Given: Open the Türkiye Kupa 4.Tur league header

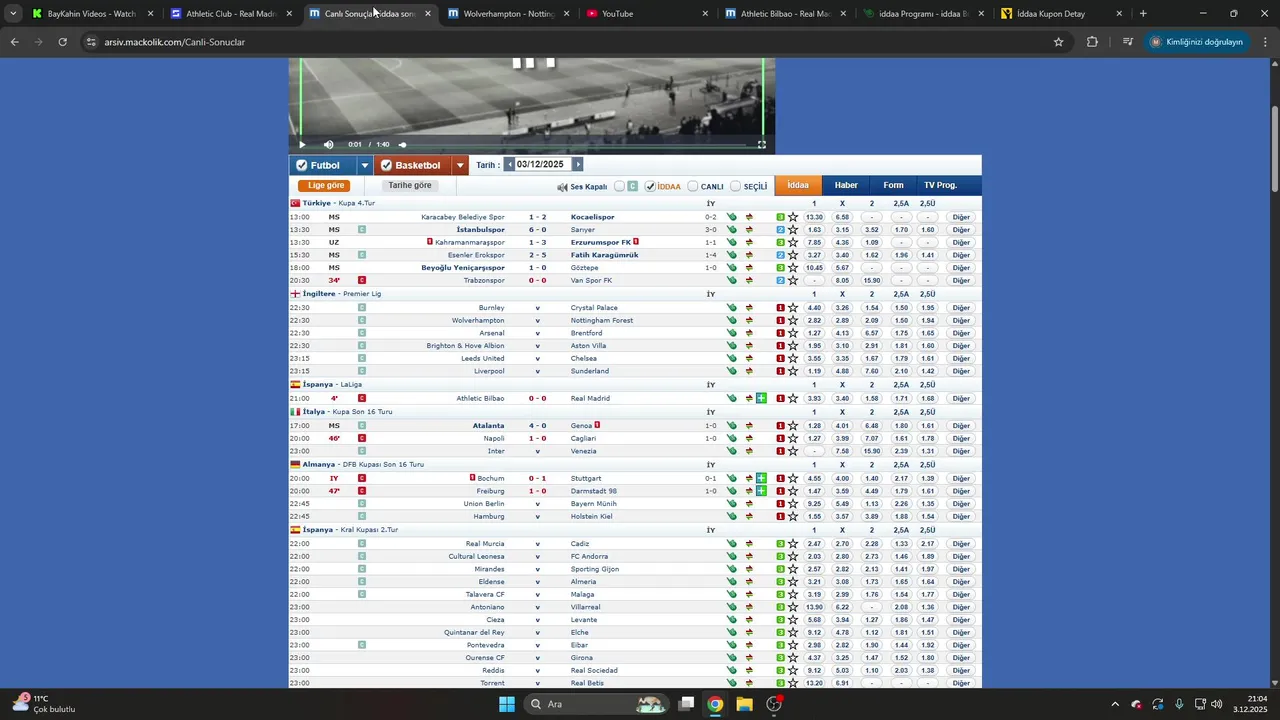Looking at the screenshot, I should click(x=339, y=203).
